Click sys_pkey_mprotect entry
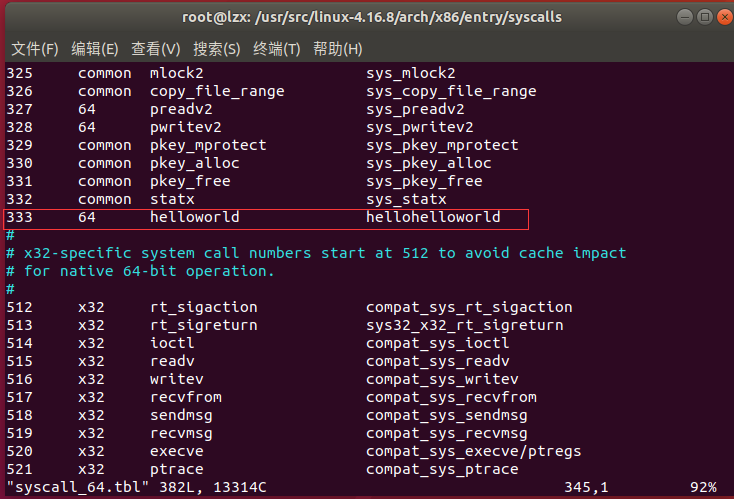Image resolution: width=734 pixels, height=499 pixels. [442, 145]
